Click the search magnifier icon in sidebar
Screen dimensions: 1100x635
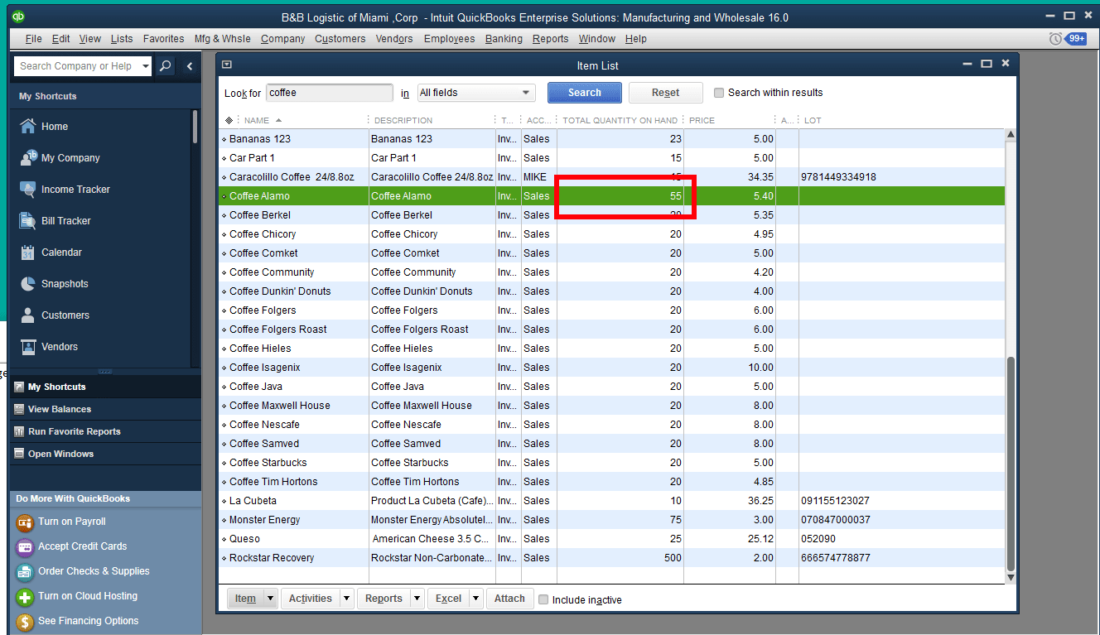[165, 66]
